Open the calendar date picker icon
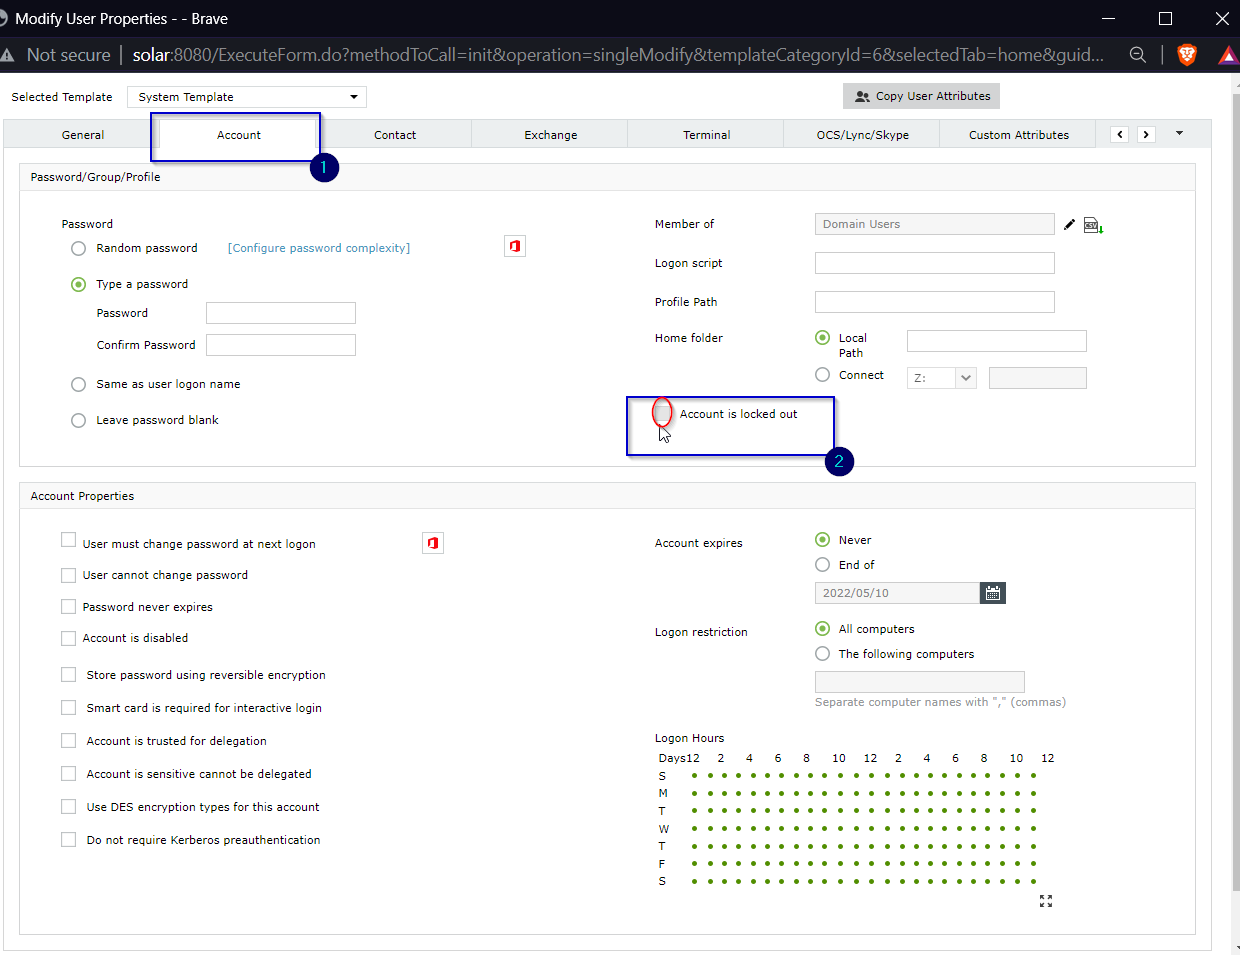This screenshot has width=1240, height=955. 992,593
